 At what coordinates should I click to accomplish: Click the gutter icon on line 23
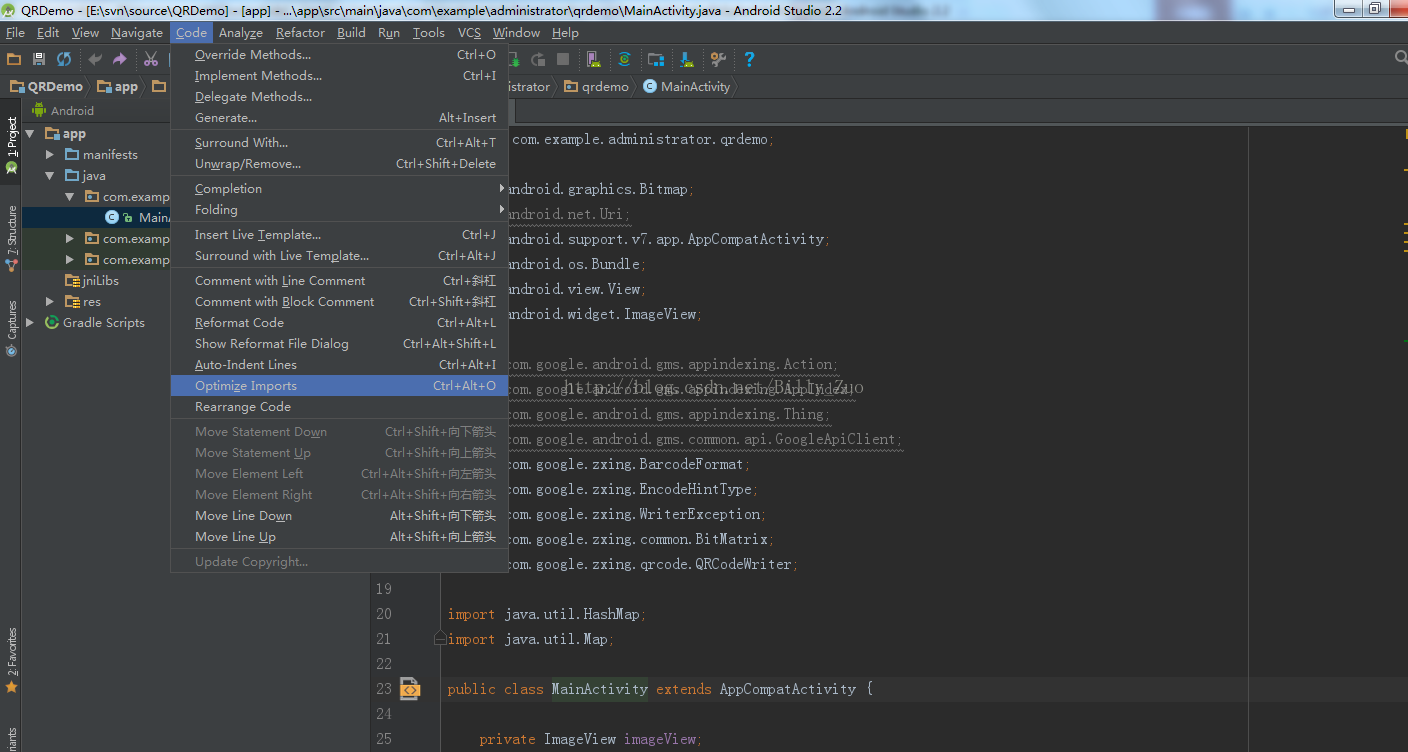point(409,688)
